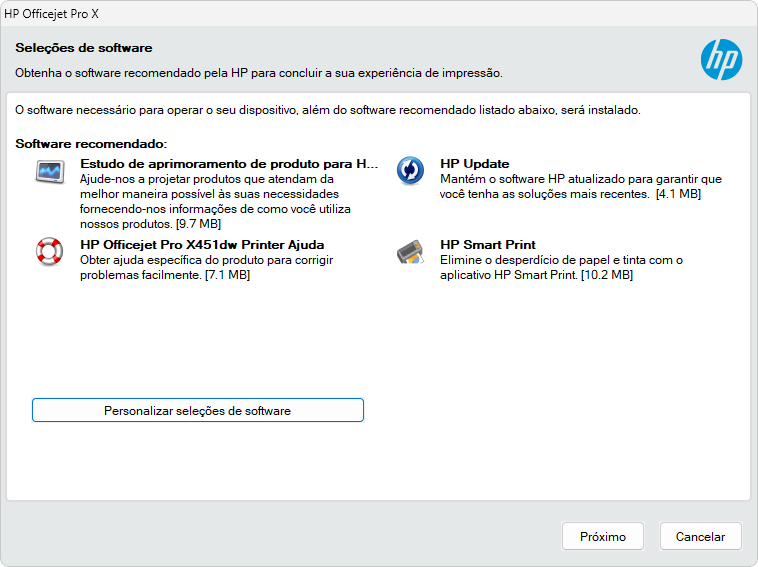Screen dimensions: 758x567
Task: Click the 'Obtenha o software recomendado' subtitle
Action: point(259,73)
